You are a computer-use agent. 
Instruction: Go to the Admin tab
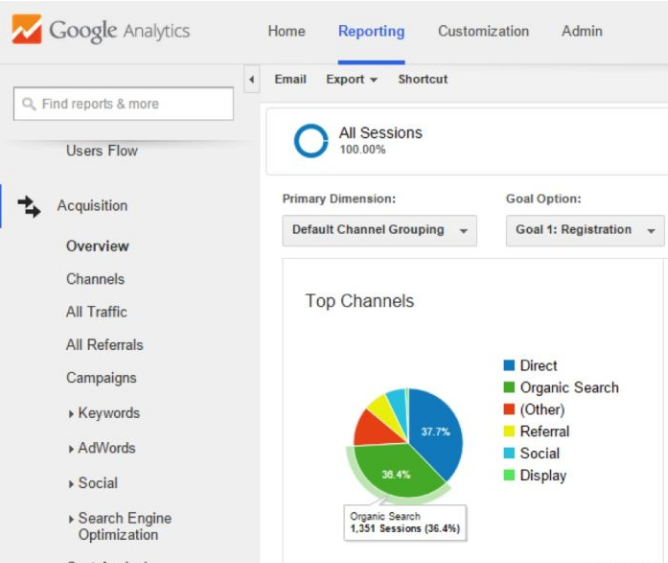(x=582, y=31)
